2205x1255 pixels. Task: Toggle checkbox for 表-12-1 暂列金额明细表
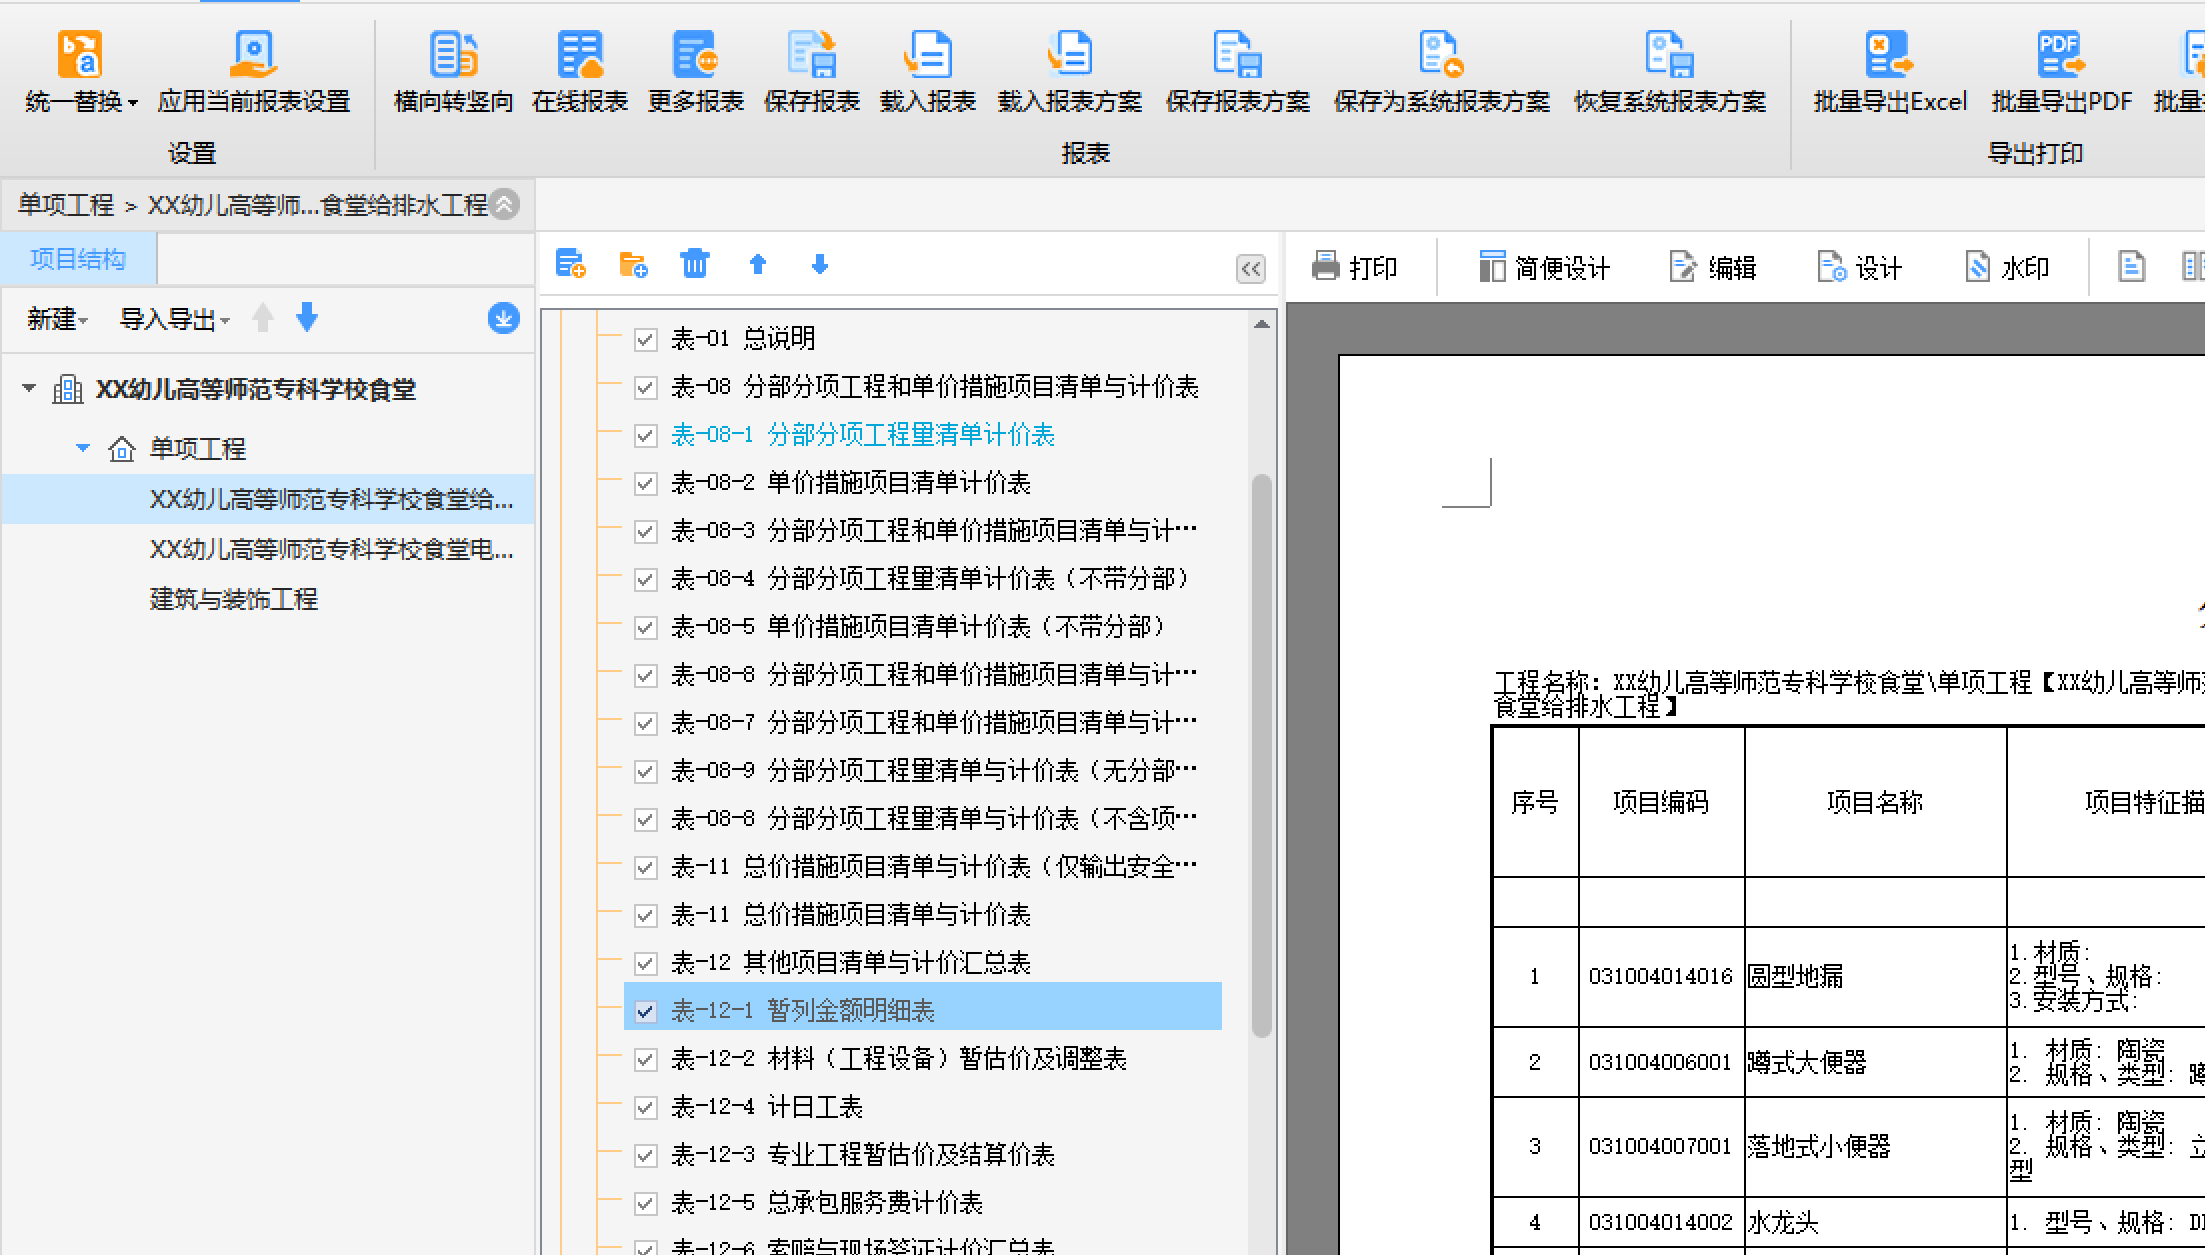[x=645, y=1011]
